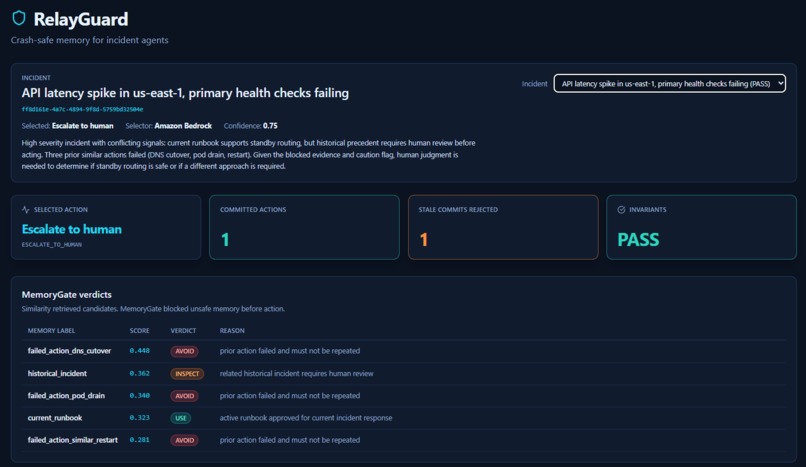Click the VERDICT column header
Screen dimensions: 806x467
[183, 331]
